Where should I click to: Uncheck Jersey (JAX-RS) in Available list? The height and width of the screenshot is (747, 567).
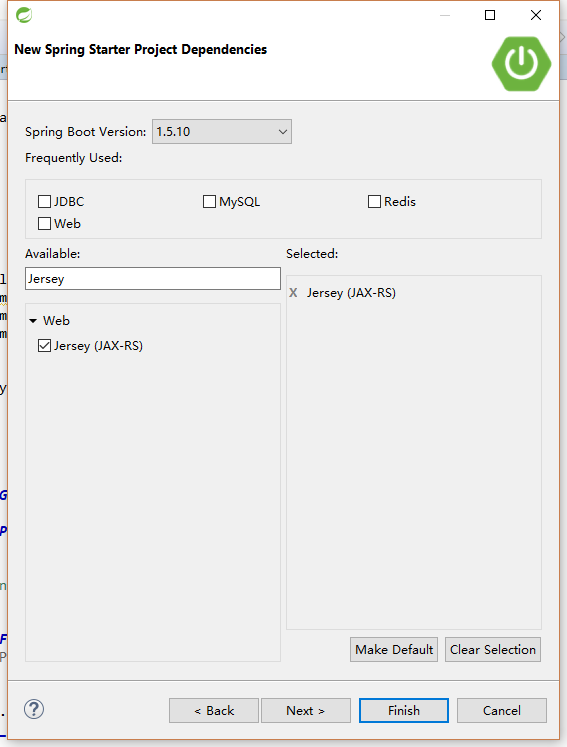click(44, 345)
